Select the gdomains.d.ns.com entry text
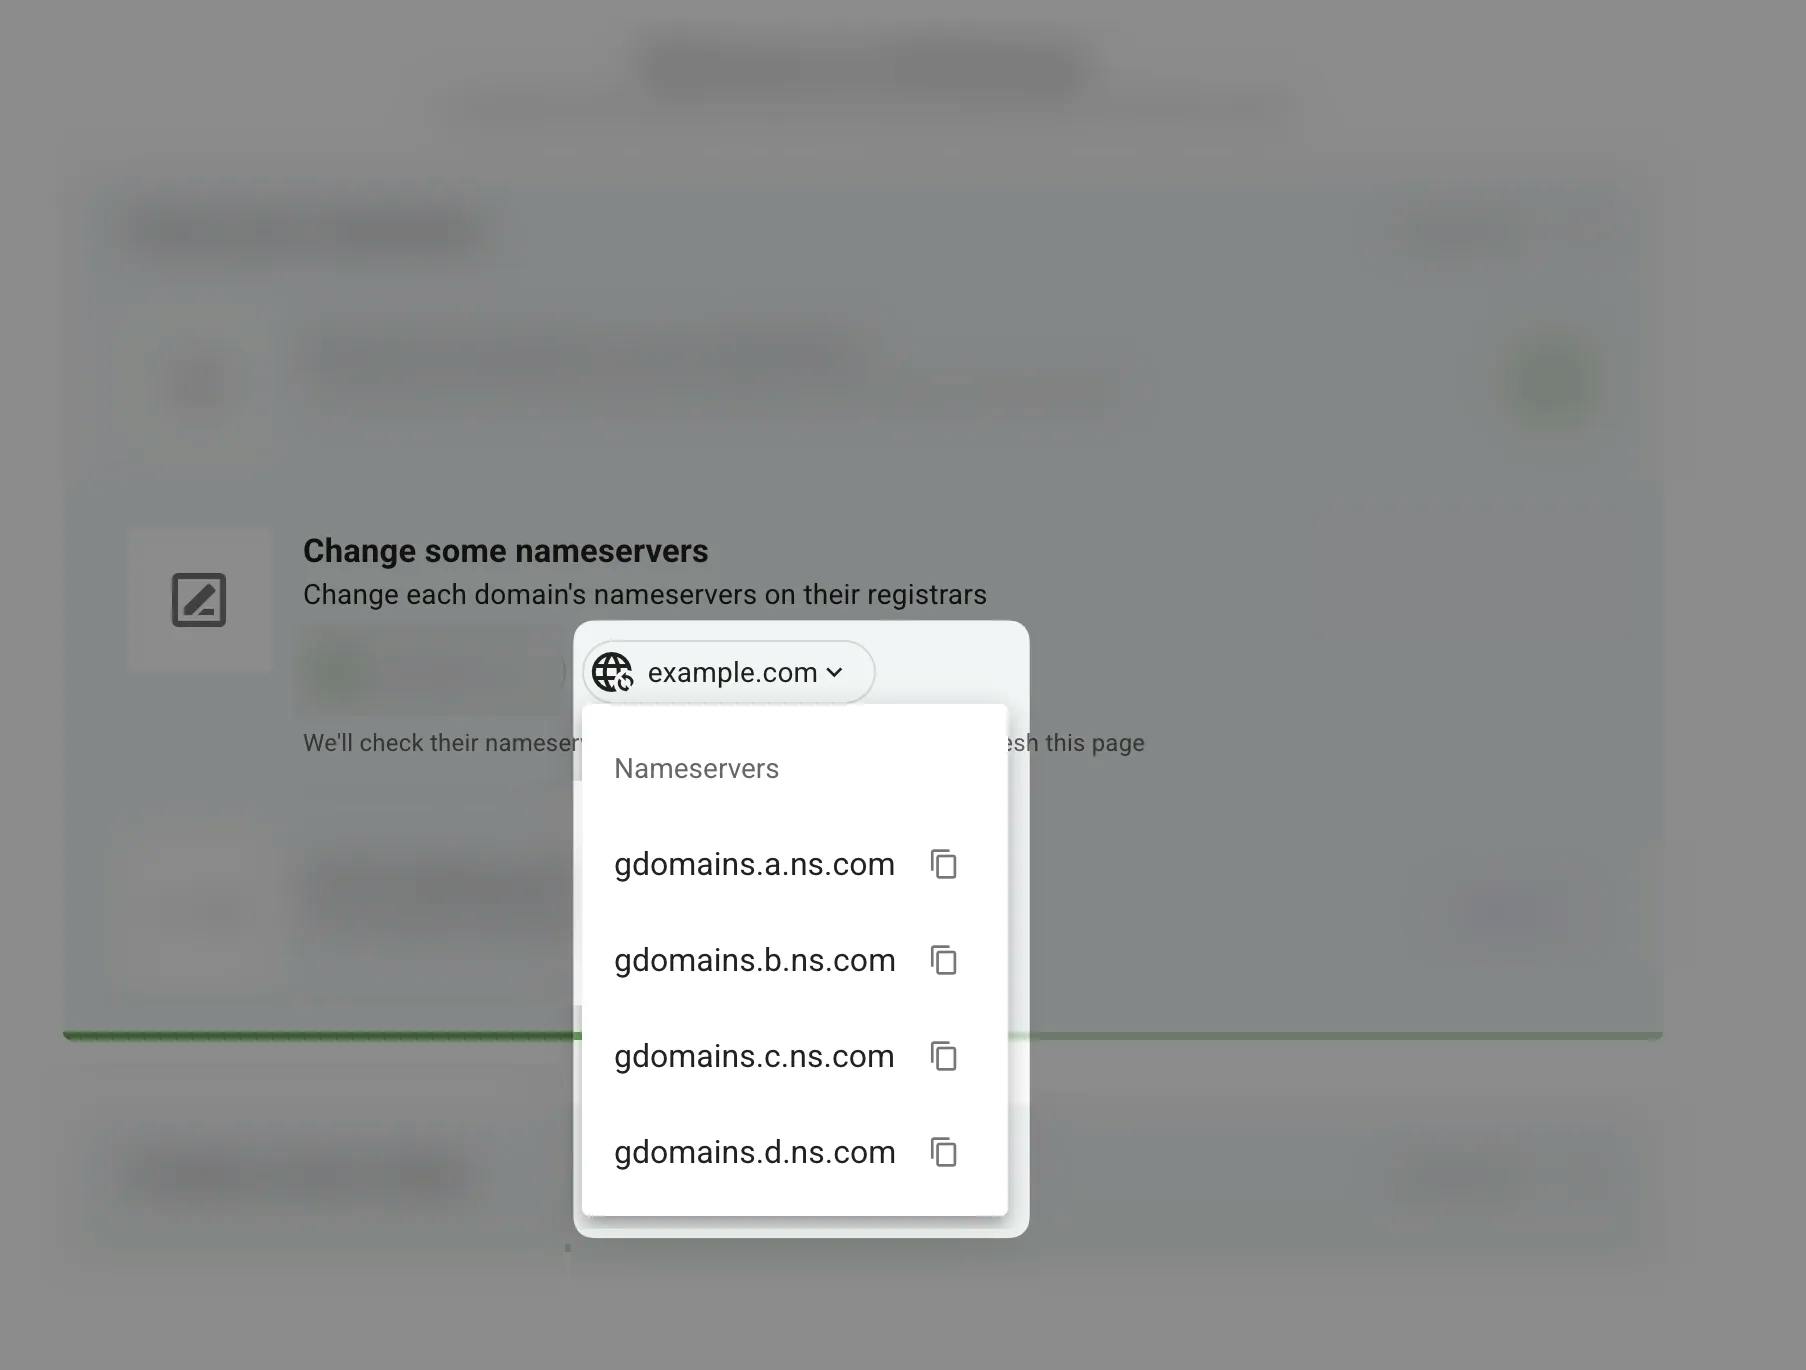 pos(754,1152)
